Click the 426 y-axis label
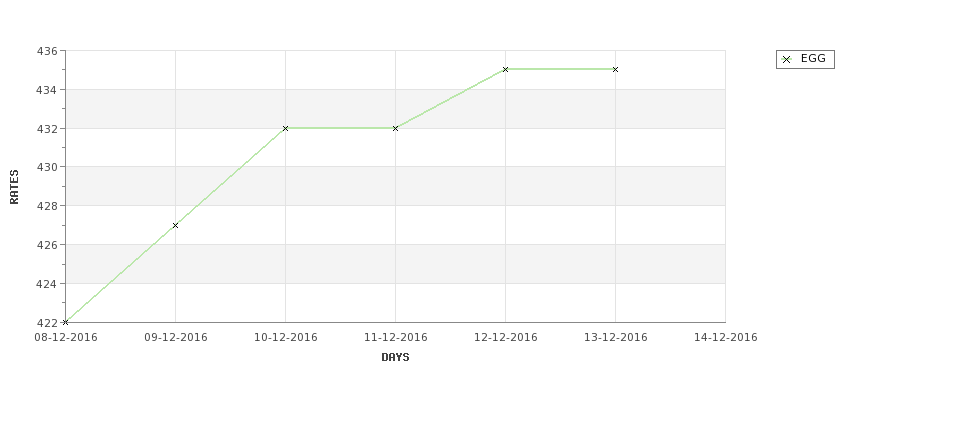 coord(47,245)
